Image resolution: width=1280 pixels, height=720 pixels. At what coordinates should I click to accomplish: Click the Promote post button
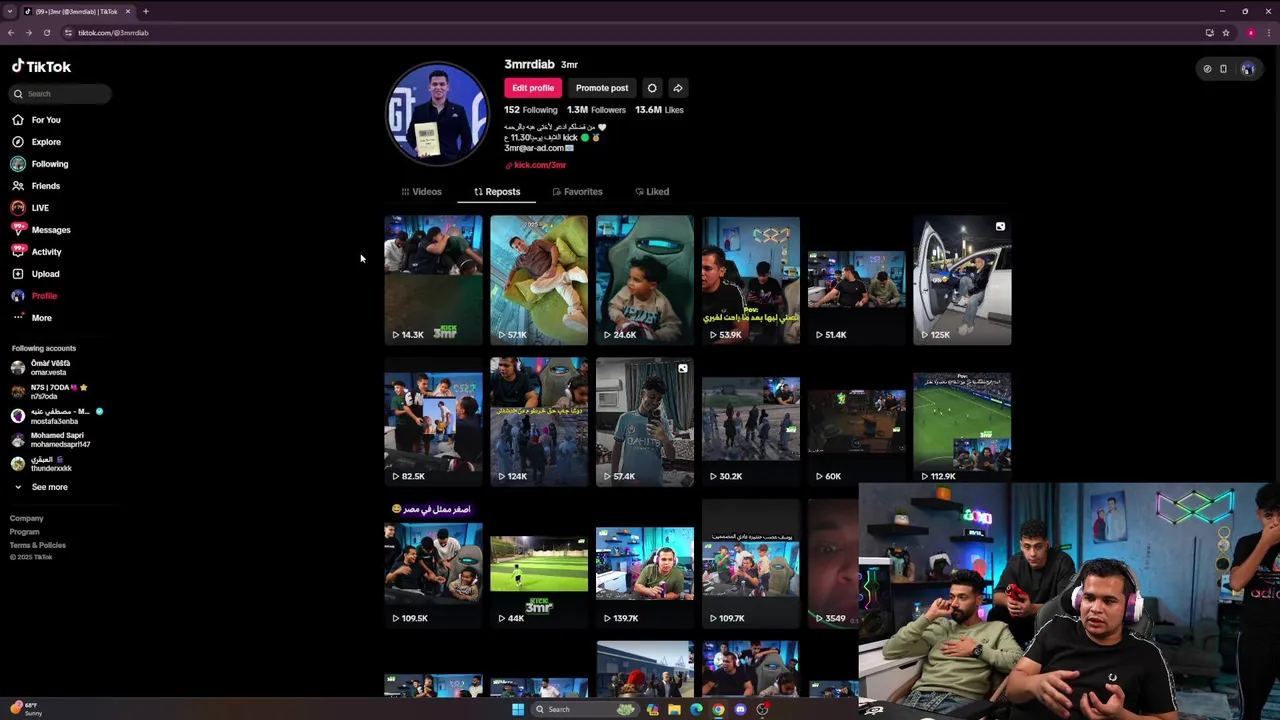click(x=602, y=88)
